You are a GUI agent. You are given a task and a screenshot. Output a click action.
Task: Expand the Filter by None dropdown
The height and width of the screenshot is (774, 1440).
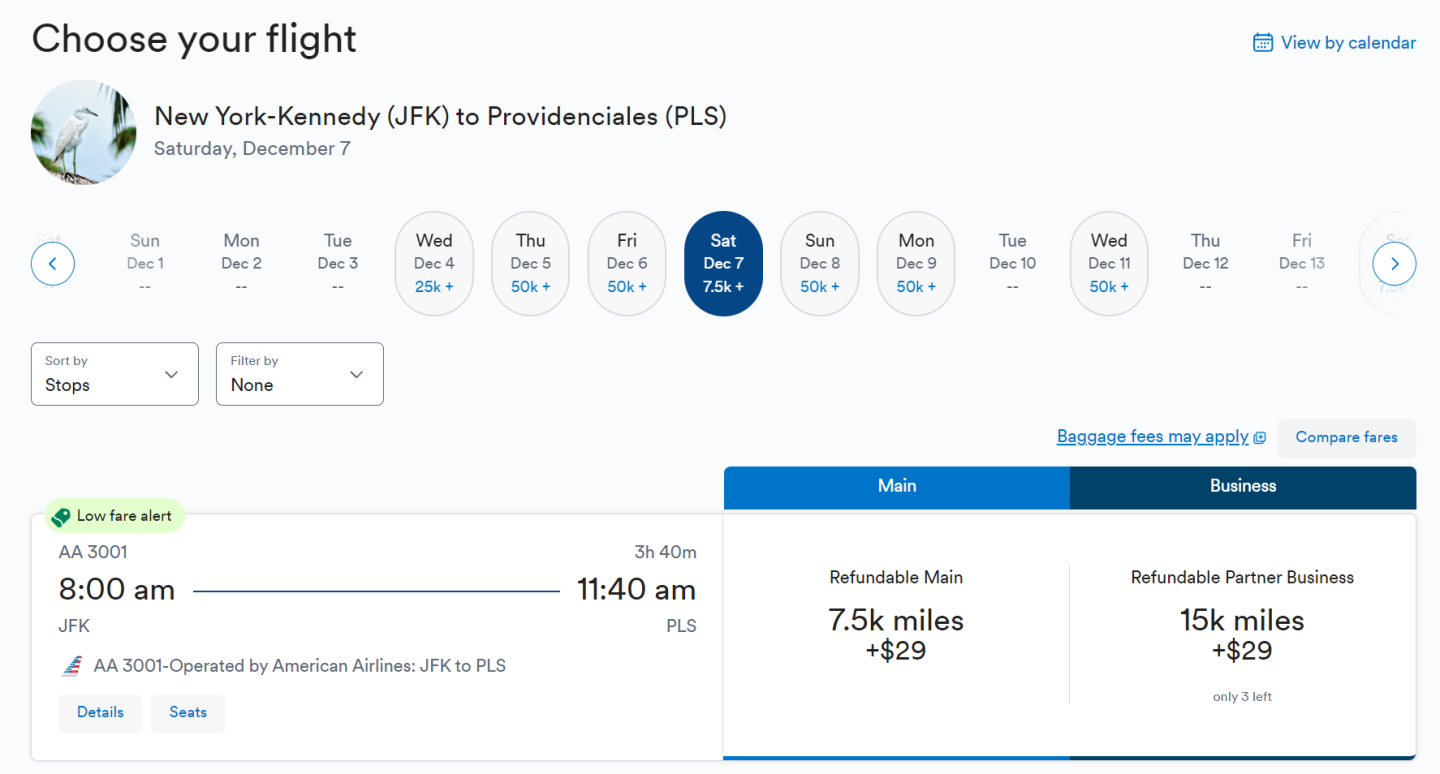point(299,374)
